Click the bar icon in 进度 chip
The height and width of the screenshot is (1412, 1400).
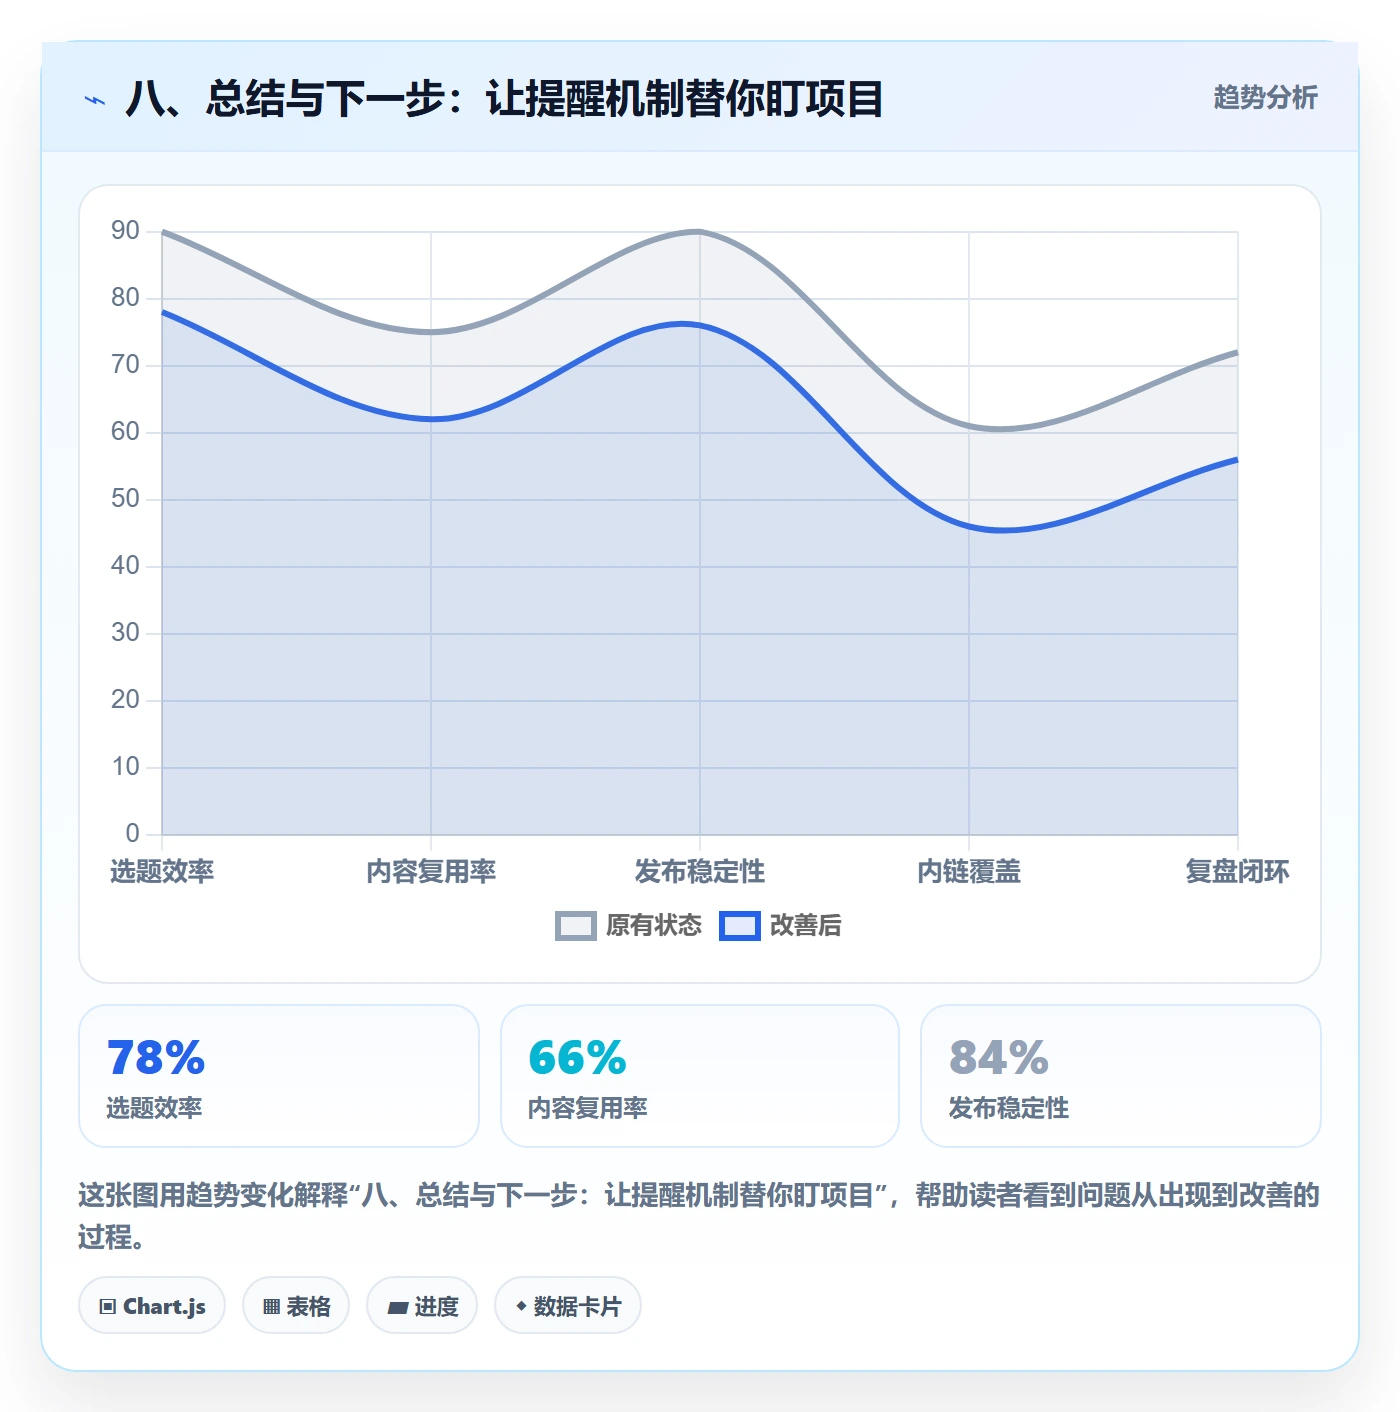click(397, 1307)
